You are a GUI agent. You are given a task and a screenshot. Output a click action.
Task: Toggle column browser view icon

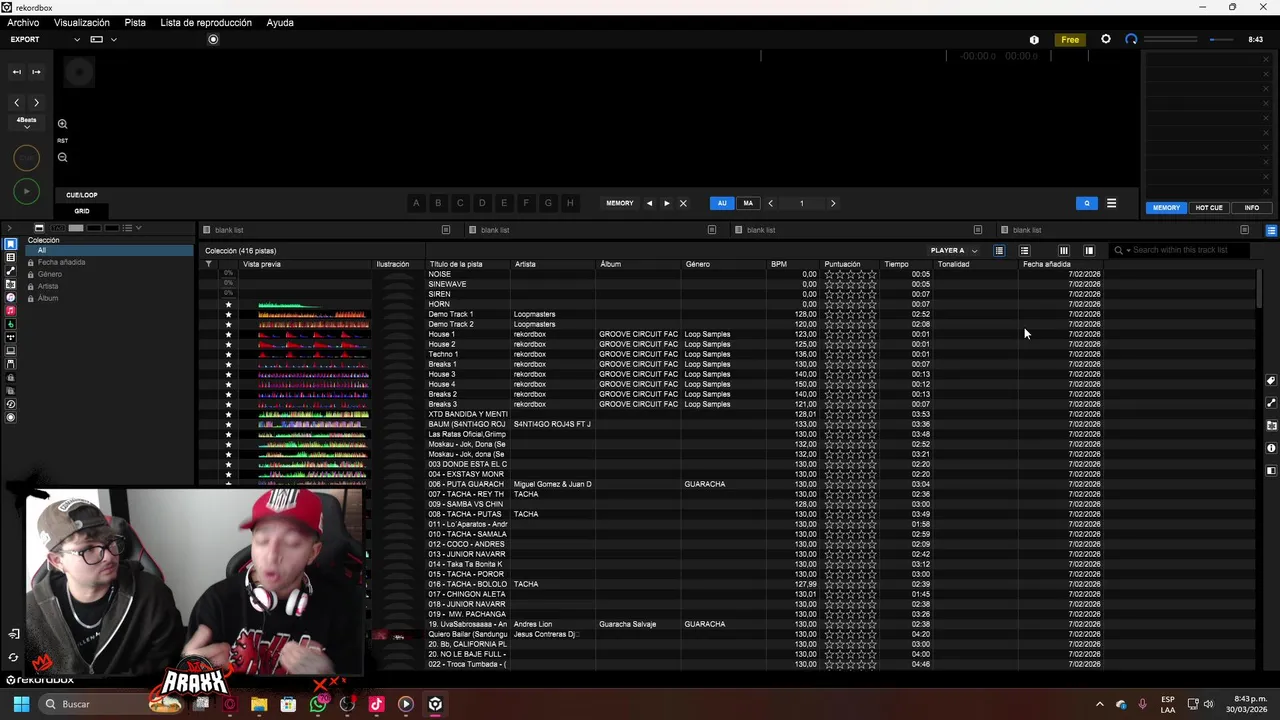click(1063, 251)
